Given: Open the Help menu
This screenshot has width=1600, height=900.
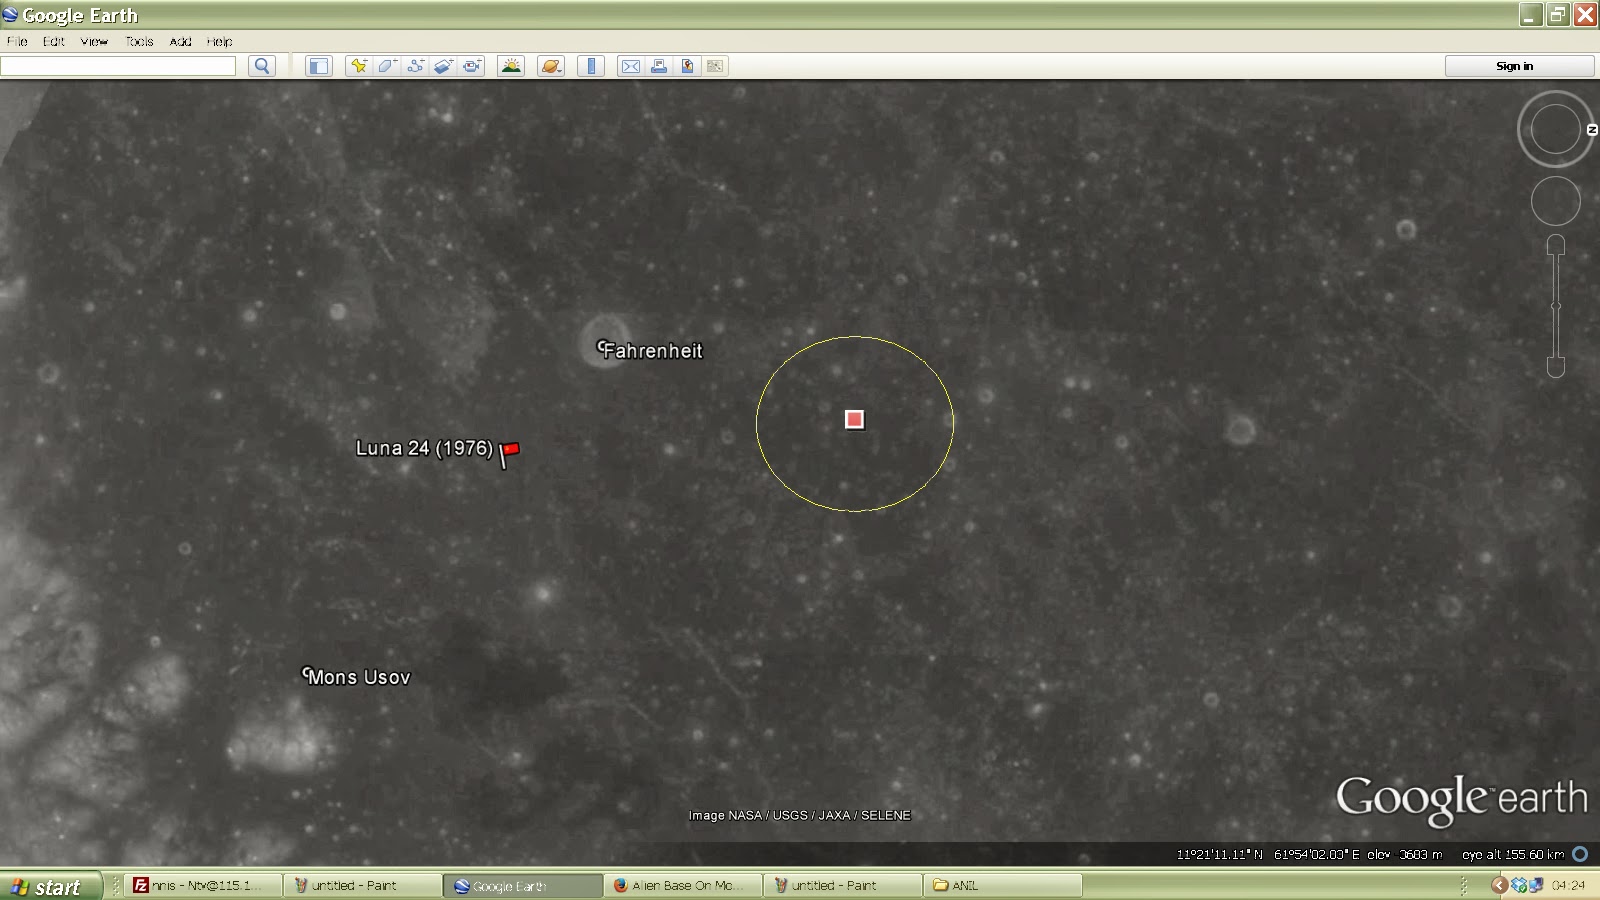Looking at the screenshot, I should coord(220,41).
